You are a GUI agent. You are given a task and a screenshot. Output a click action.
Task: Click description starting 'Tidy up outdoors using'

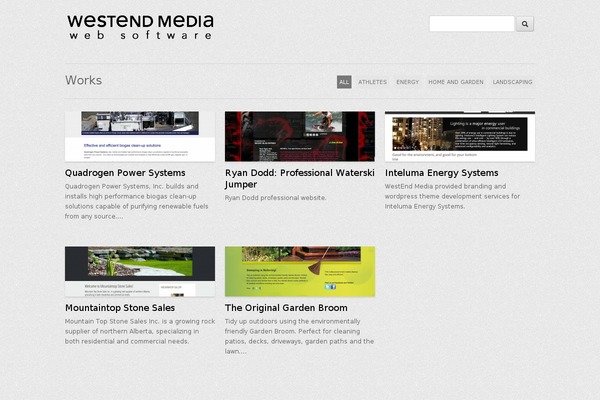coord(300,336)
